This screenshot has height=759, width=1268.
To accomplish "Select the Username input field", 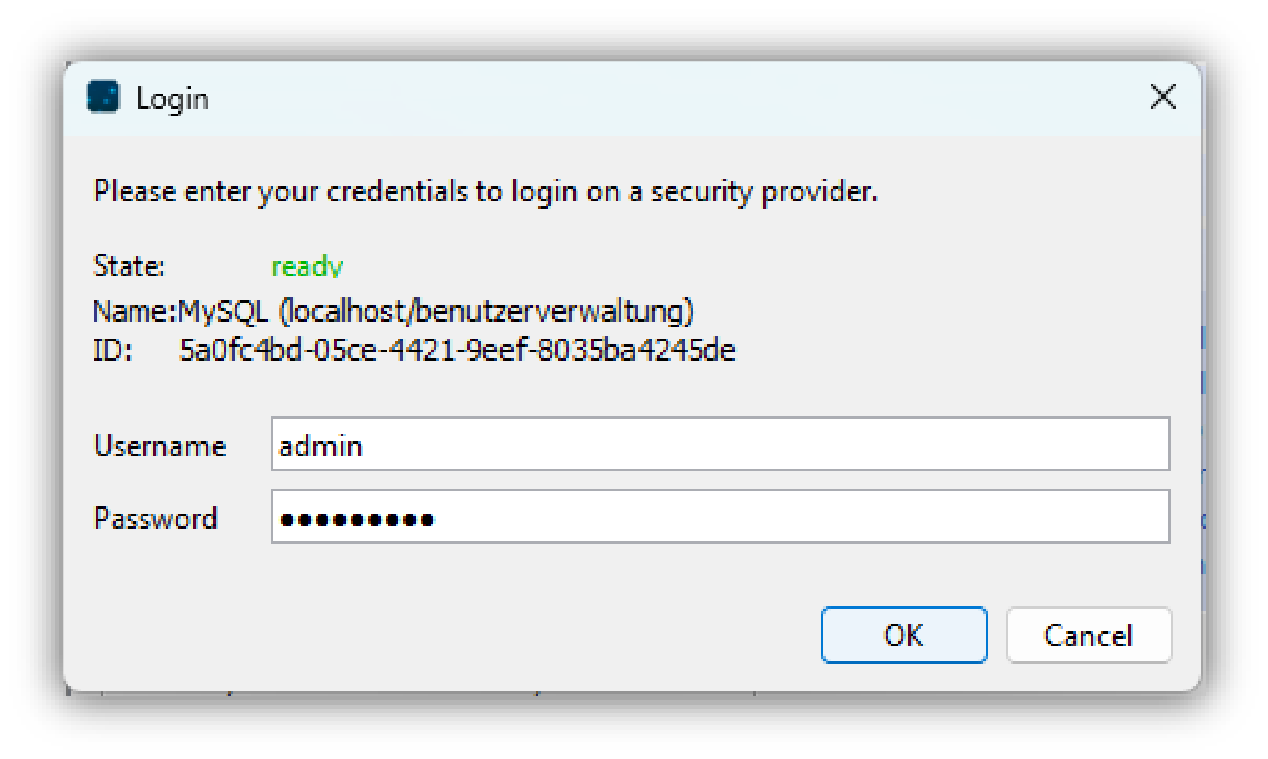I will (x=720, y=445).
